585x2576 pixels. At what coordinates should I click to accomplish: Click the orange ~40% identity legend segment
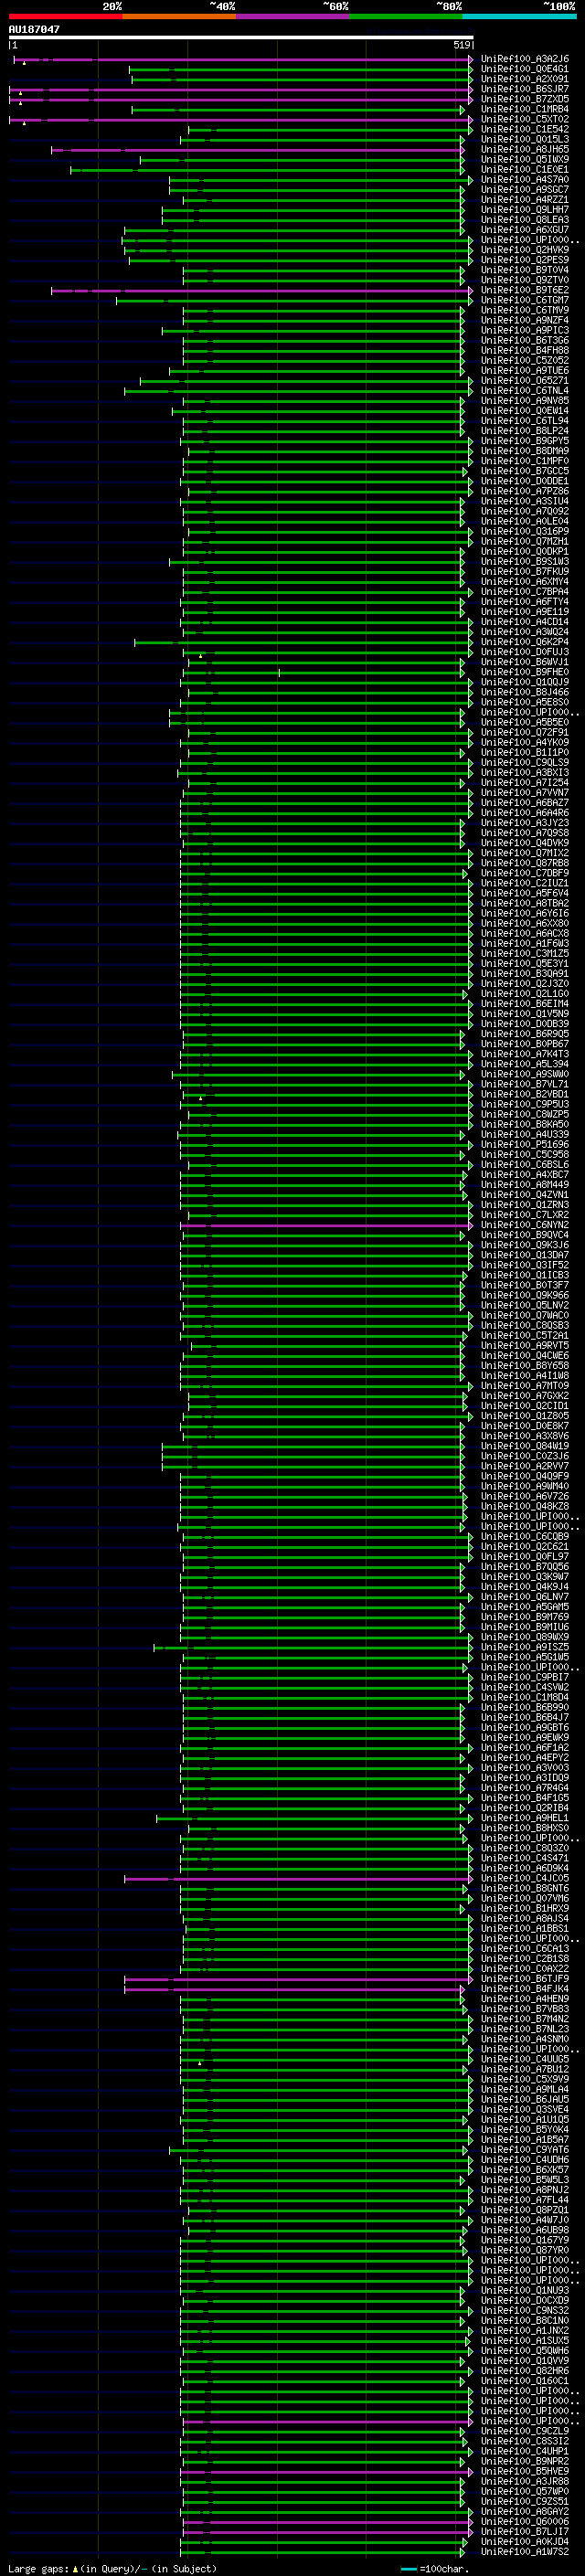(179, 16)
